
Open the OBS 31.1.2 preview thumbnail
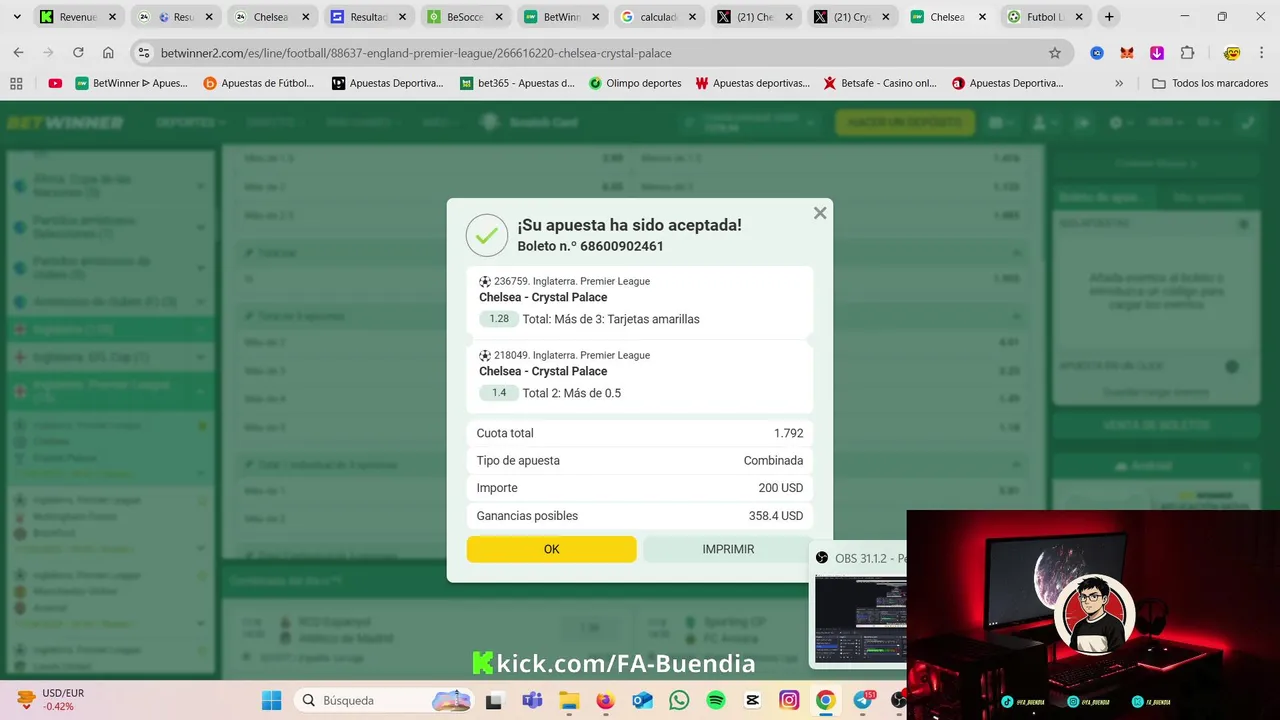[x=861, y=619]
